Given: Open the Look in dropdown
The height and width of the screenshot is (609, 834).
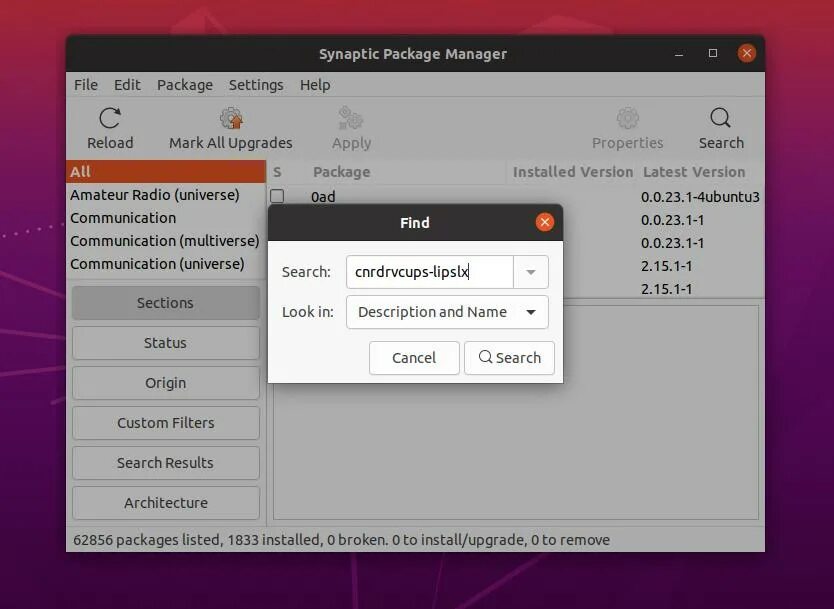Looking at the screenshot, I should (x=447, y=312).
